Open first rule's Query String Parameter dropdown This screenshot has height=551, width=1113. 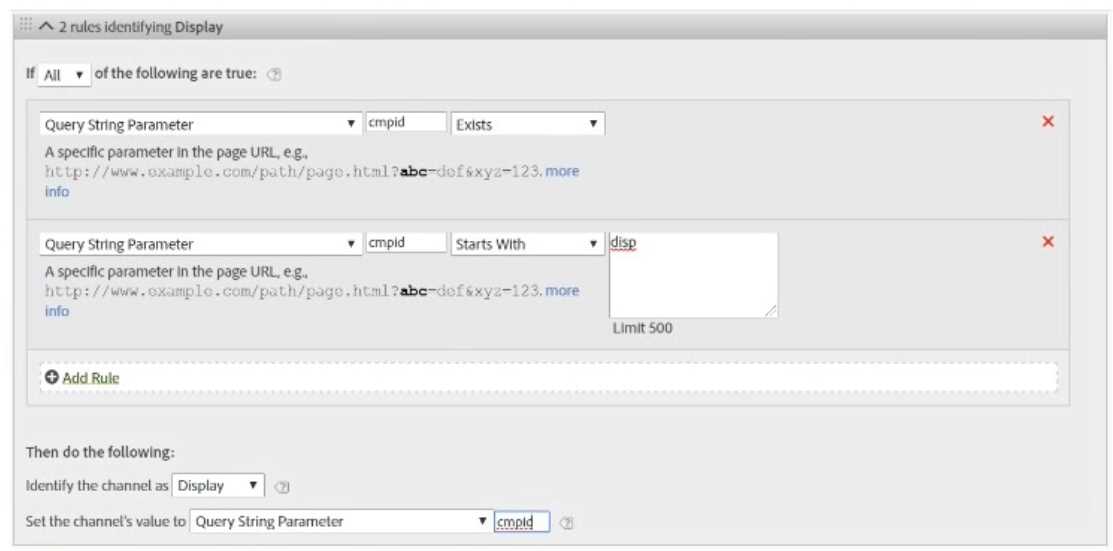click(x=200, y=124)
